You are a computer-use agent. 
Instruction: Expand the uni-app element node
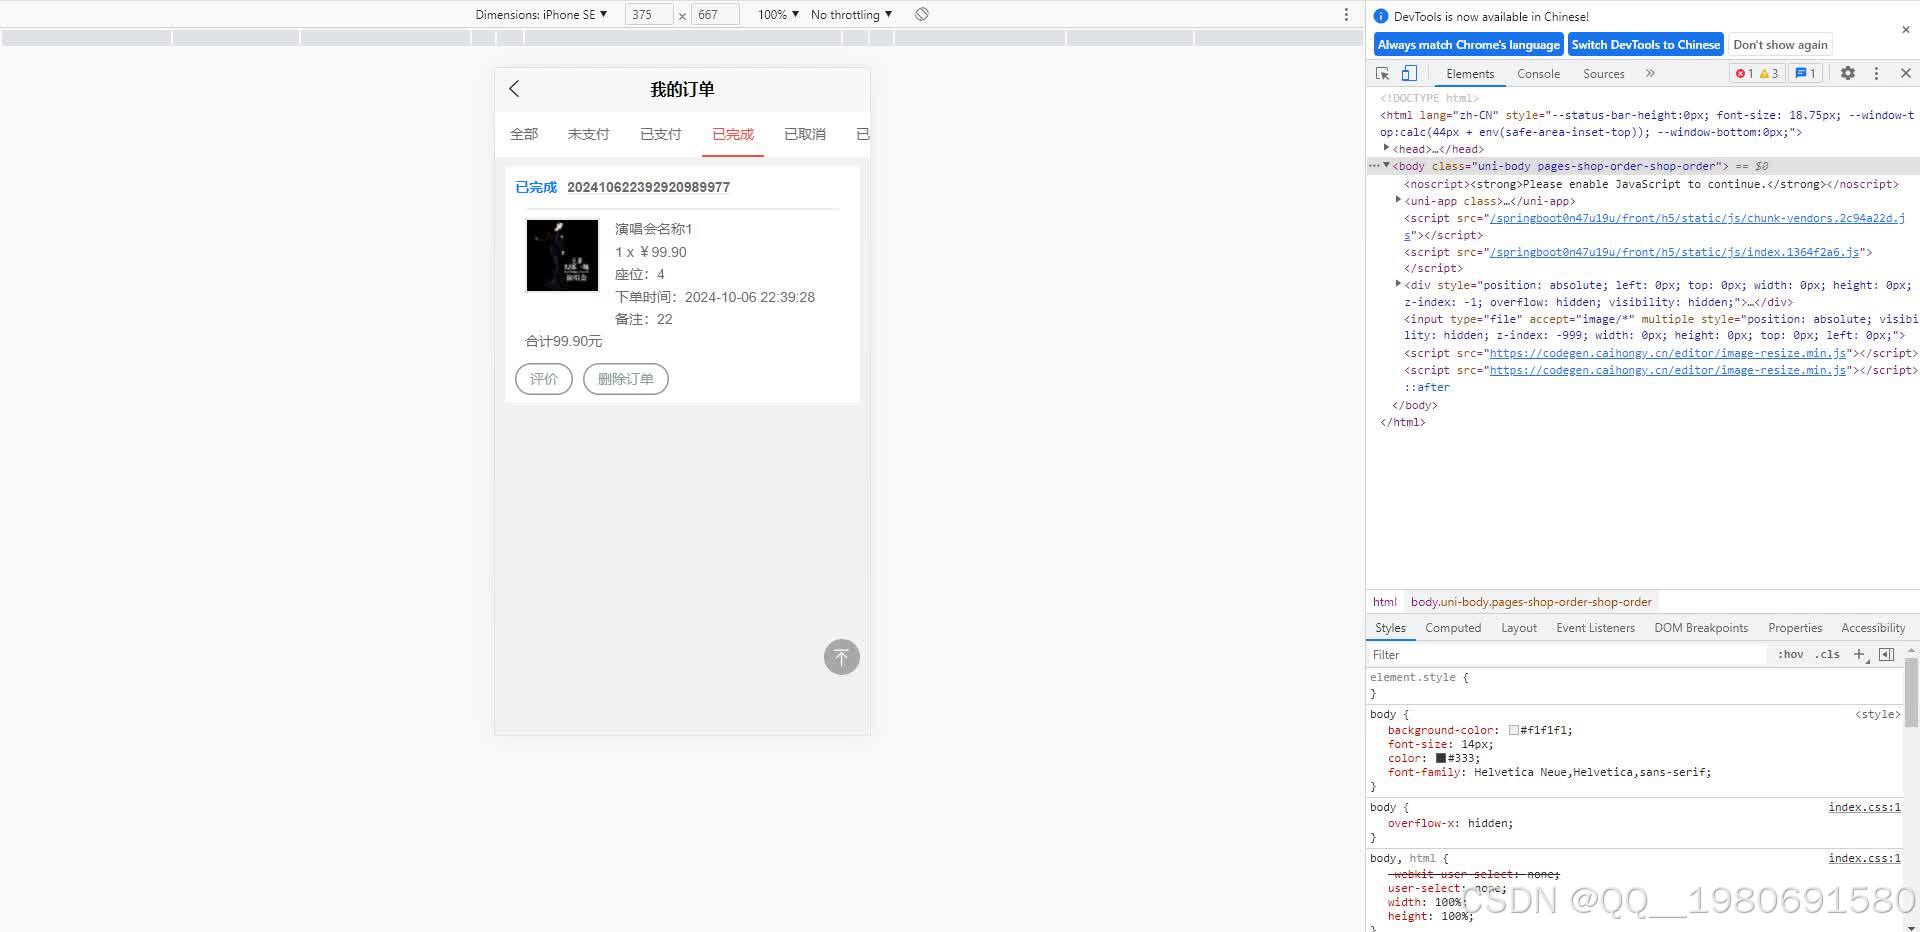[x=1398, y=200]
